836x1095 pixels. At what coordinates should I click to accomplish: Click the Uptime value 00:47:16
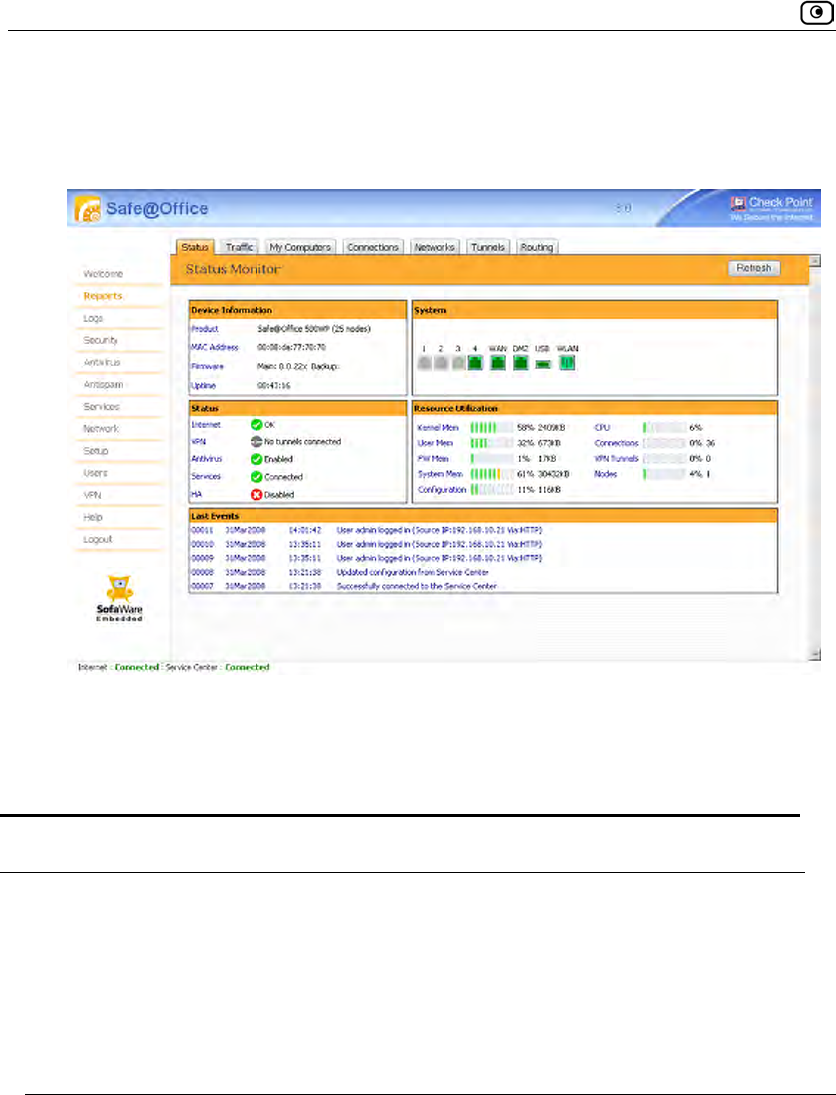274,385
